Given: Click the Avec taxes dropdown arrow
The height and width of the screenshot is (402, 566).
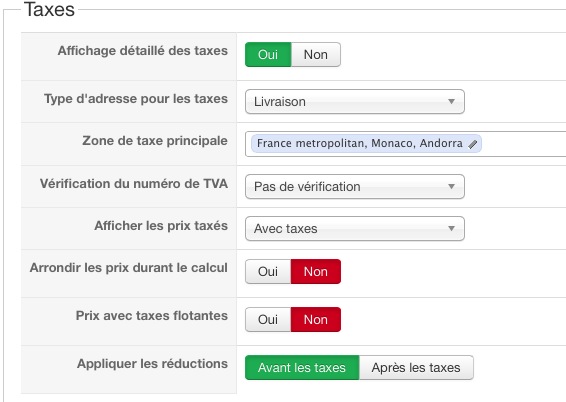Looking at the screenshot, I should click(451, 228).
